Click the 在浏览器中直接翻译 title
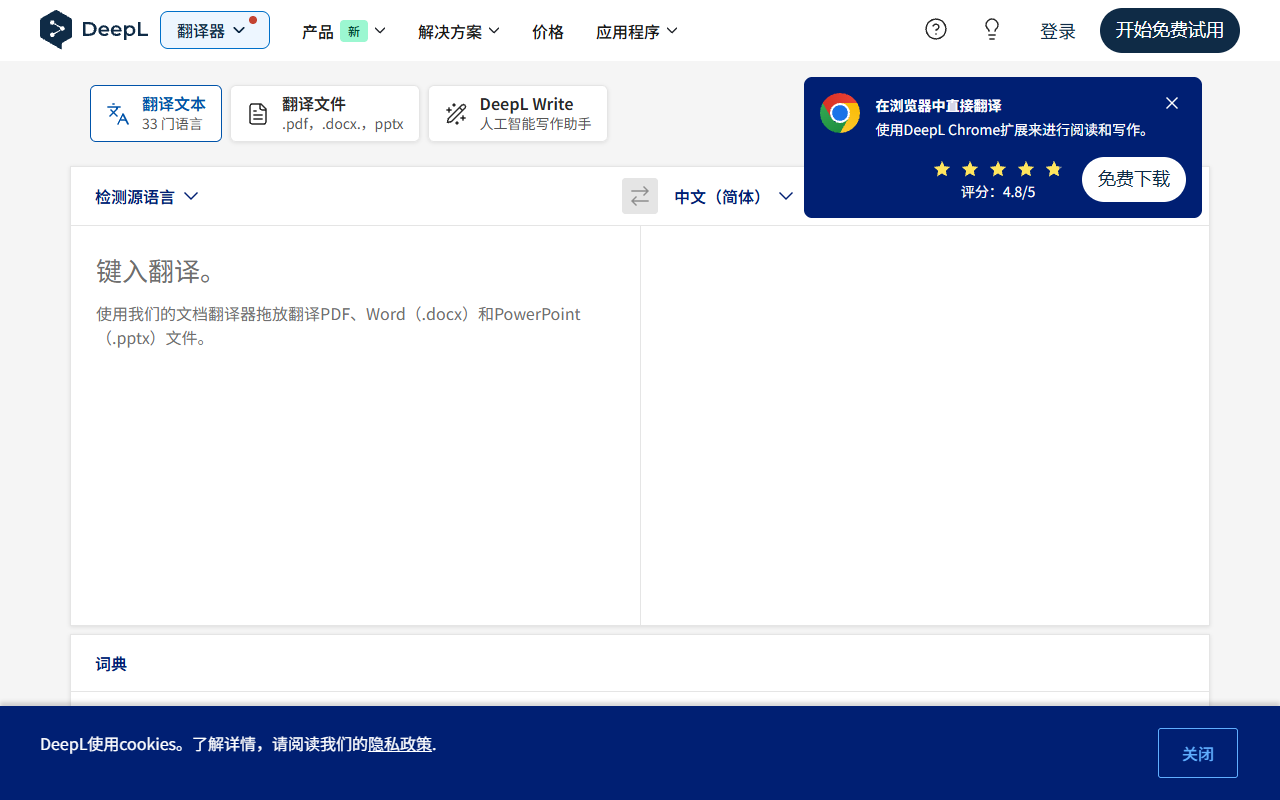This screenshot has width=1280, height=800. click(x=938, y=106)
